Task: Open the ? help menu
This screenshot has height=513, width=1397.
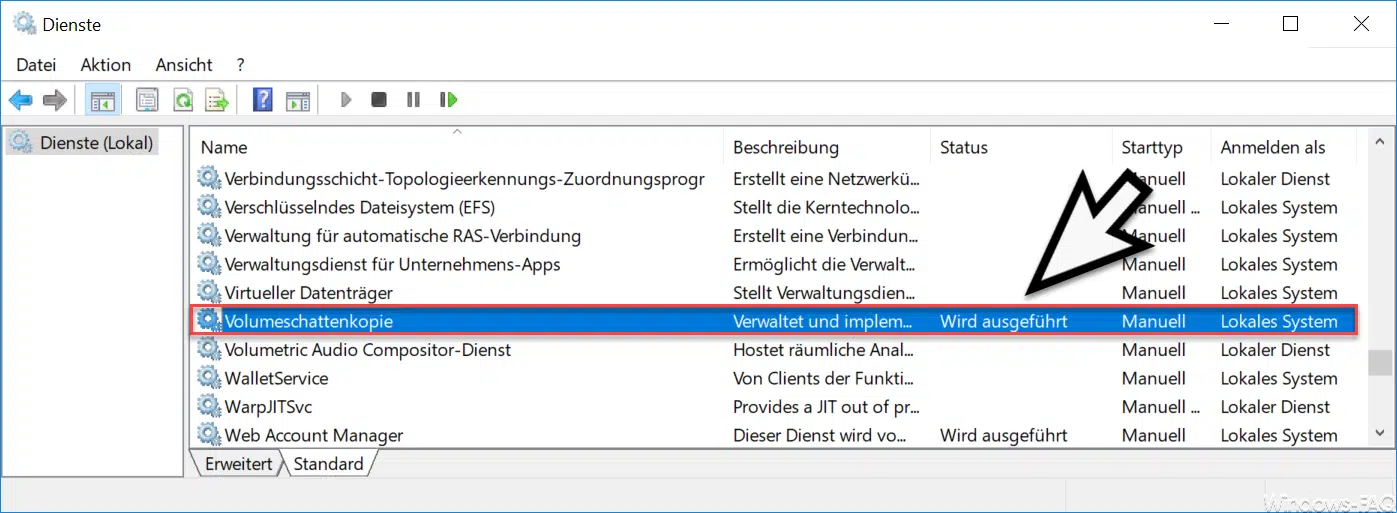Action: [x=241, y=64]
